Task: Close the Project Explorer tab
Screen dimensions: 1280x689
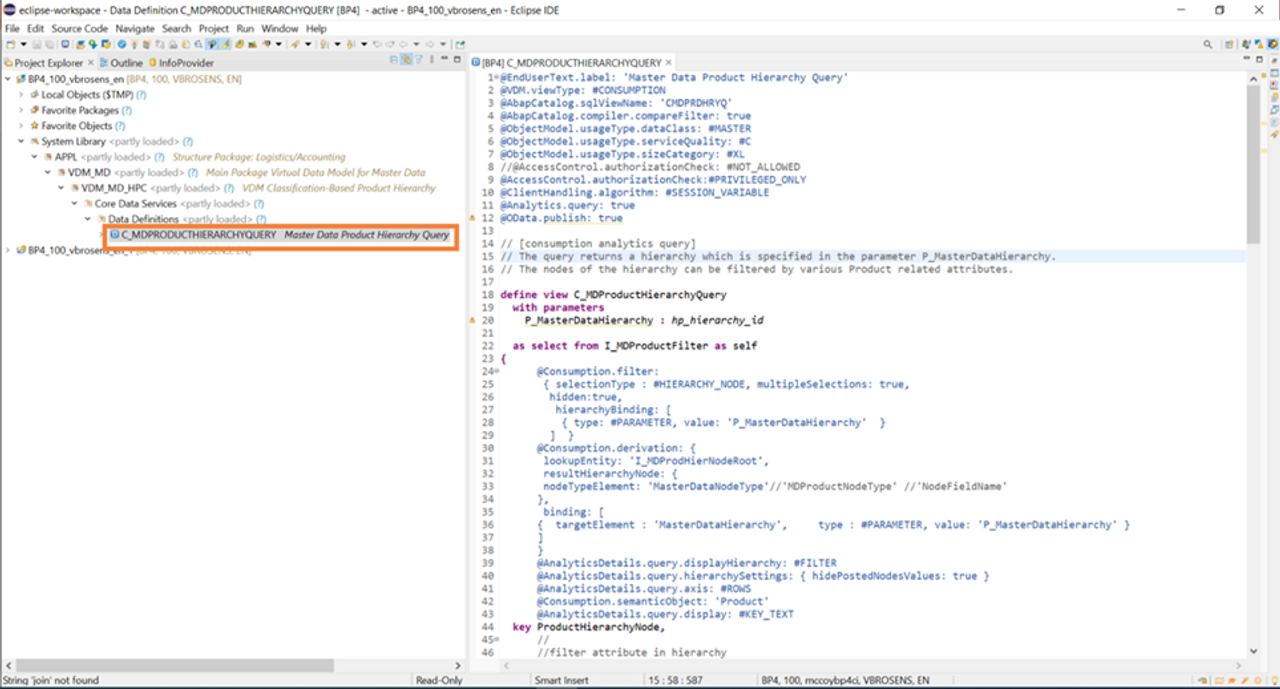Action: [91, 63]
